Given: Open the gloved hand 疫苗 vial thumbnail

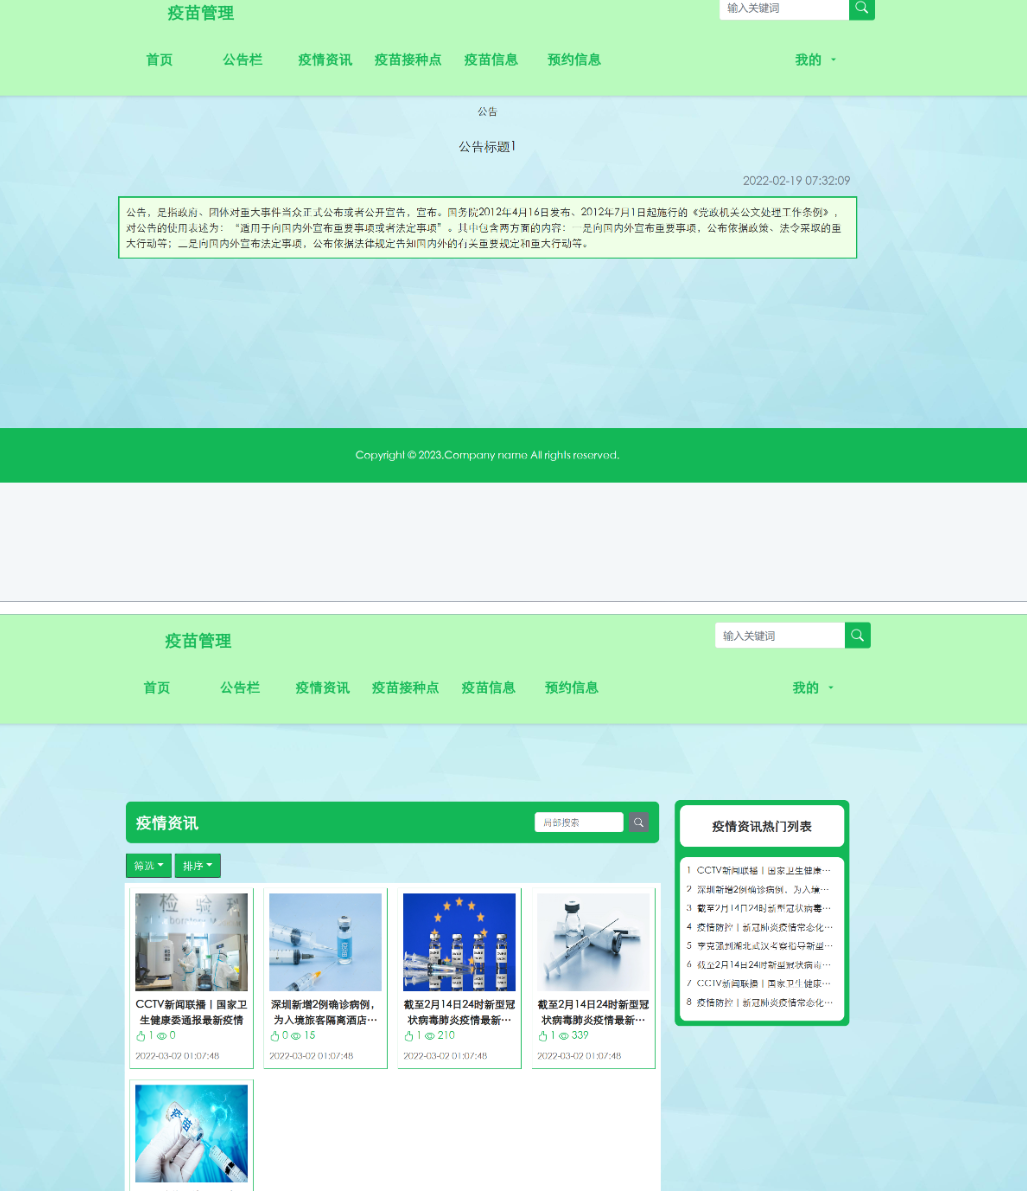Looking at the screenshot, I should click(x=191, y=1133).
